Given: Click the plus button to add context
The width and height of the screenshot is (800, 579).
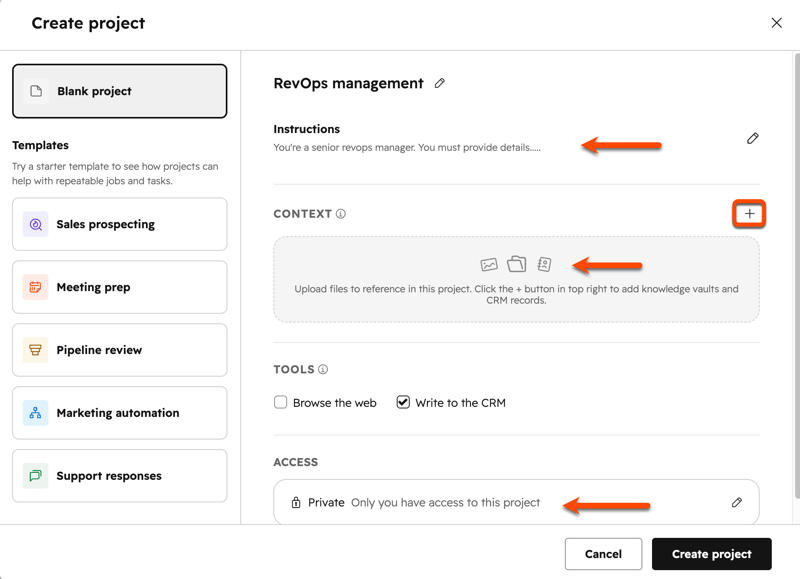Looking at the screenshot, I should point(749,214).
